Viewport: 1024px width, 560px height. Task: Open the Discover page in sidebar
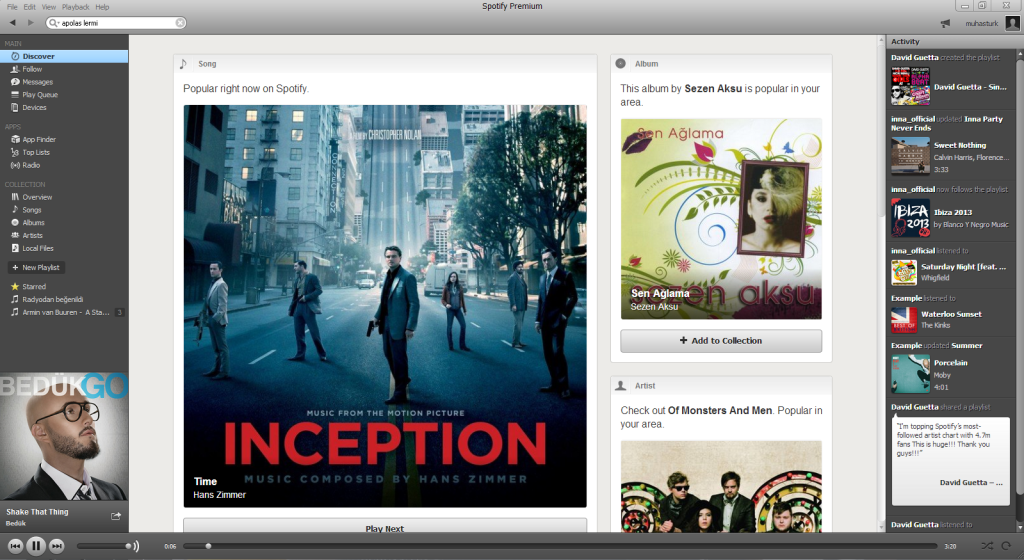tap(64, 56)
